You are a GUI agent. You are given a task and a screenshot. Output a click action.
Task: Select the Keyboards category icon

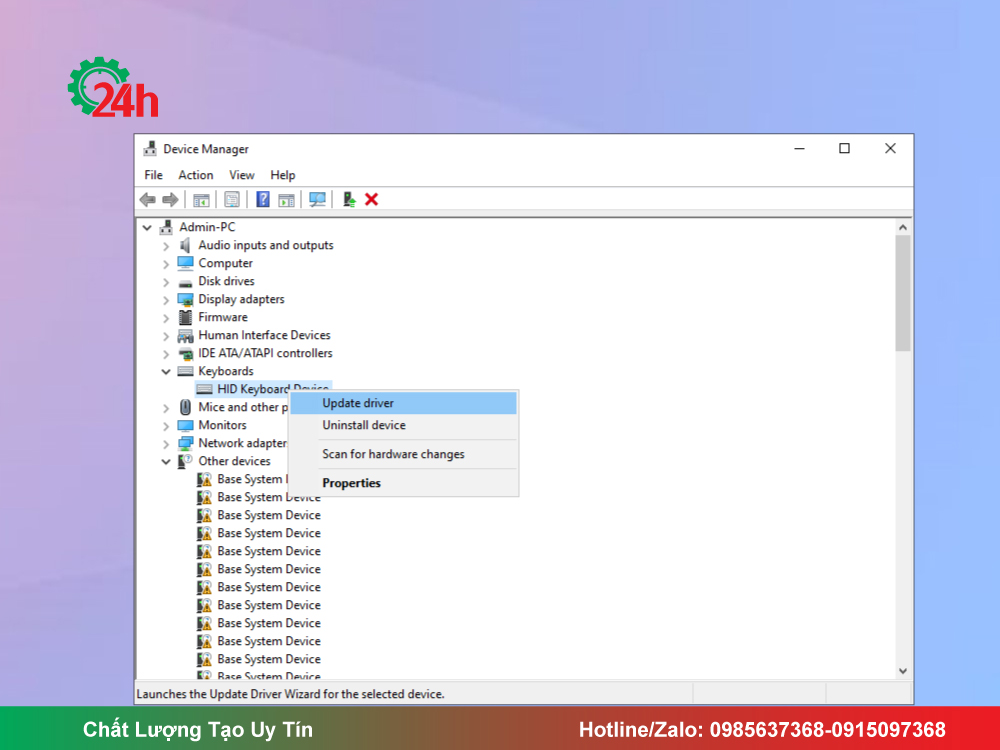point(185,371)
